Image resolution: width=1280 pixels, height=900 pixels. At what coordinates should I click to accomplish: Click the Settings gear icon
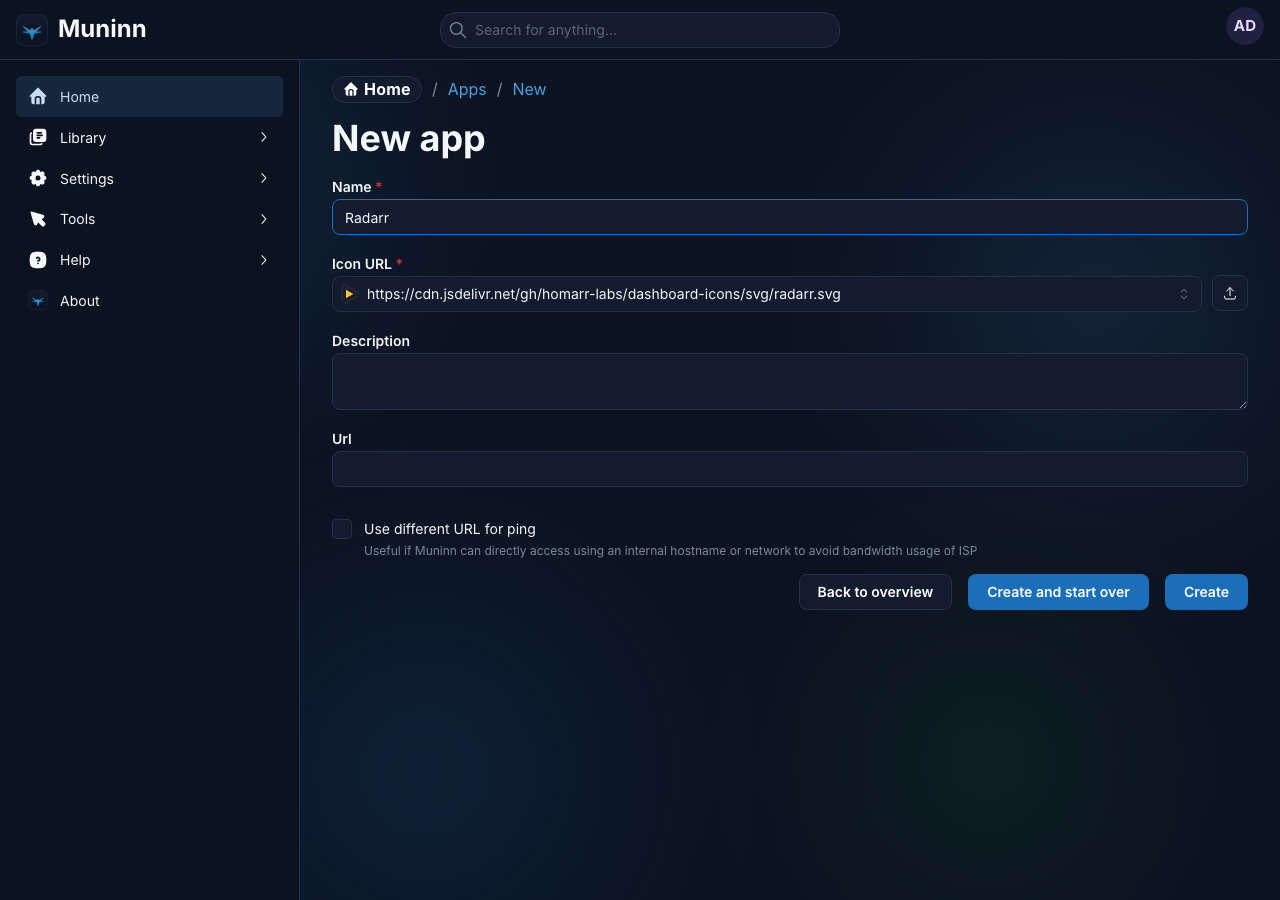38,178
